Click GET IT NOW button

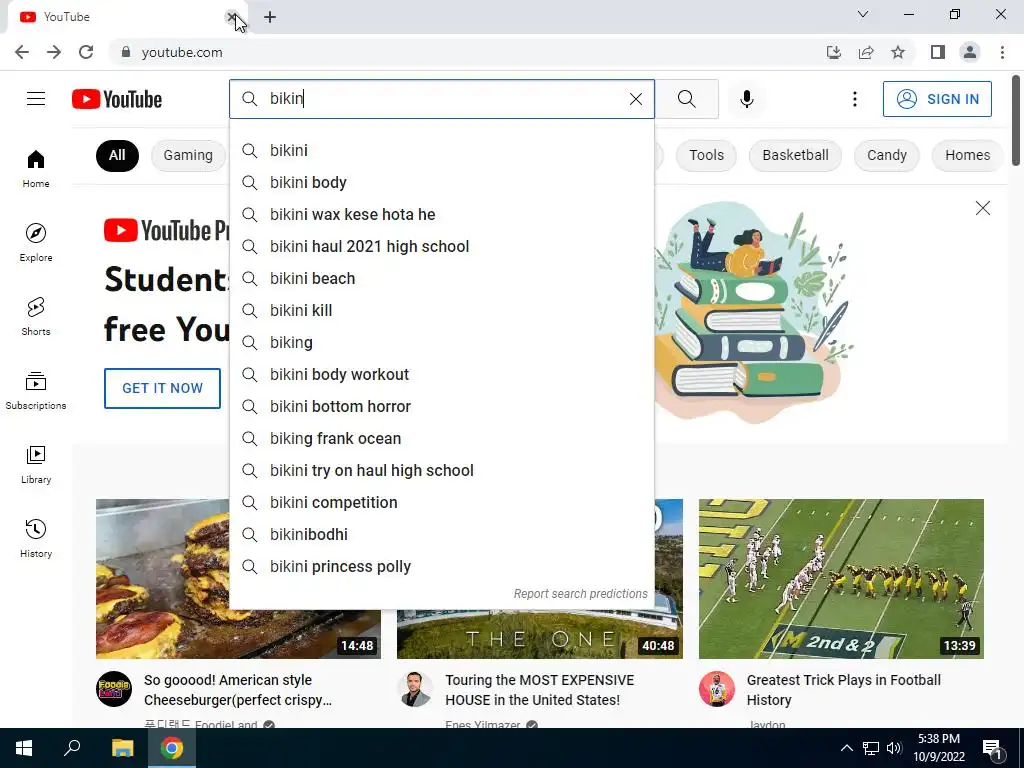pyautogui.click(x=163, y=389)
